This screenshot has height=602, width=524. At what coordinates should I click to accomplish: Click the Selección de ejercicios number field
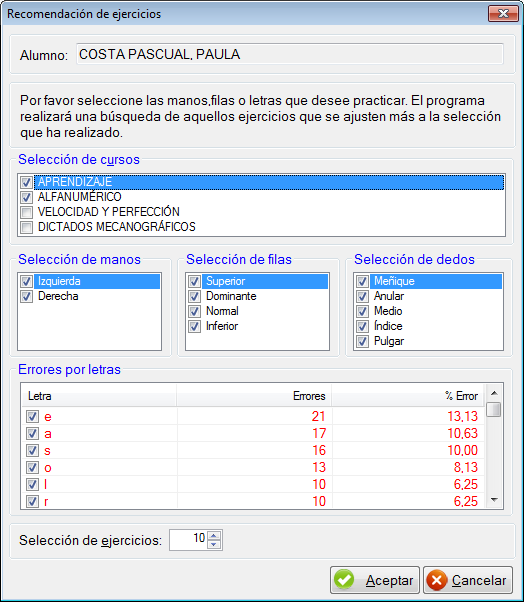pos(188,539)
